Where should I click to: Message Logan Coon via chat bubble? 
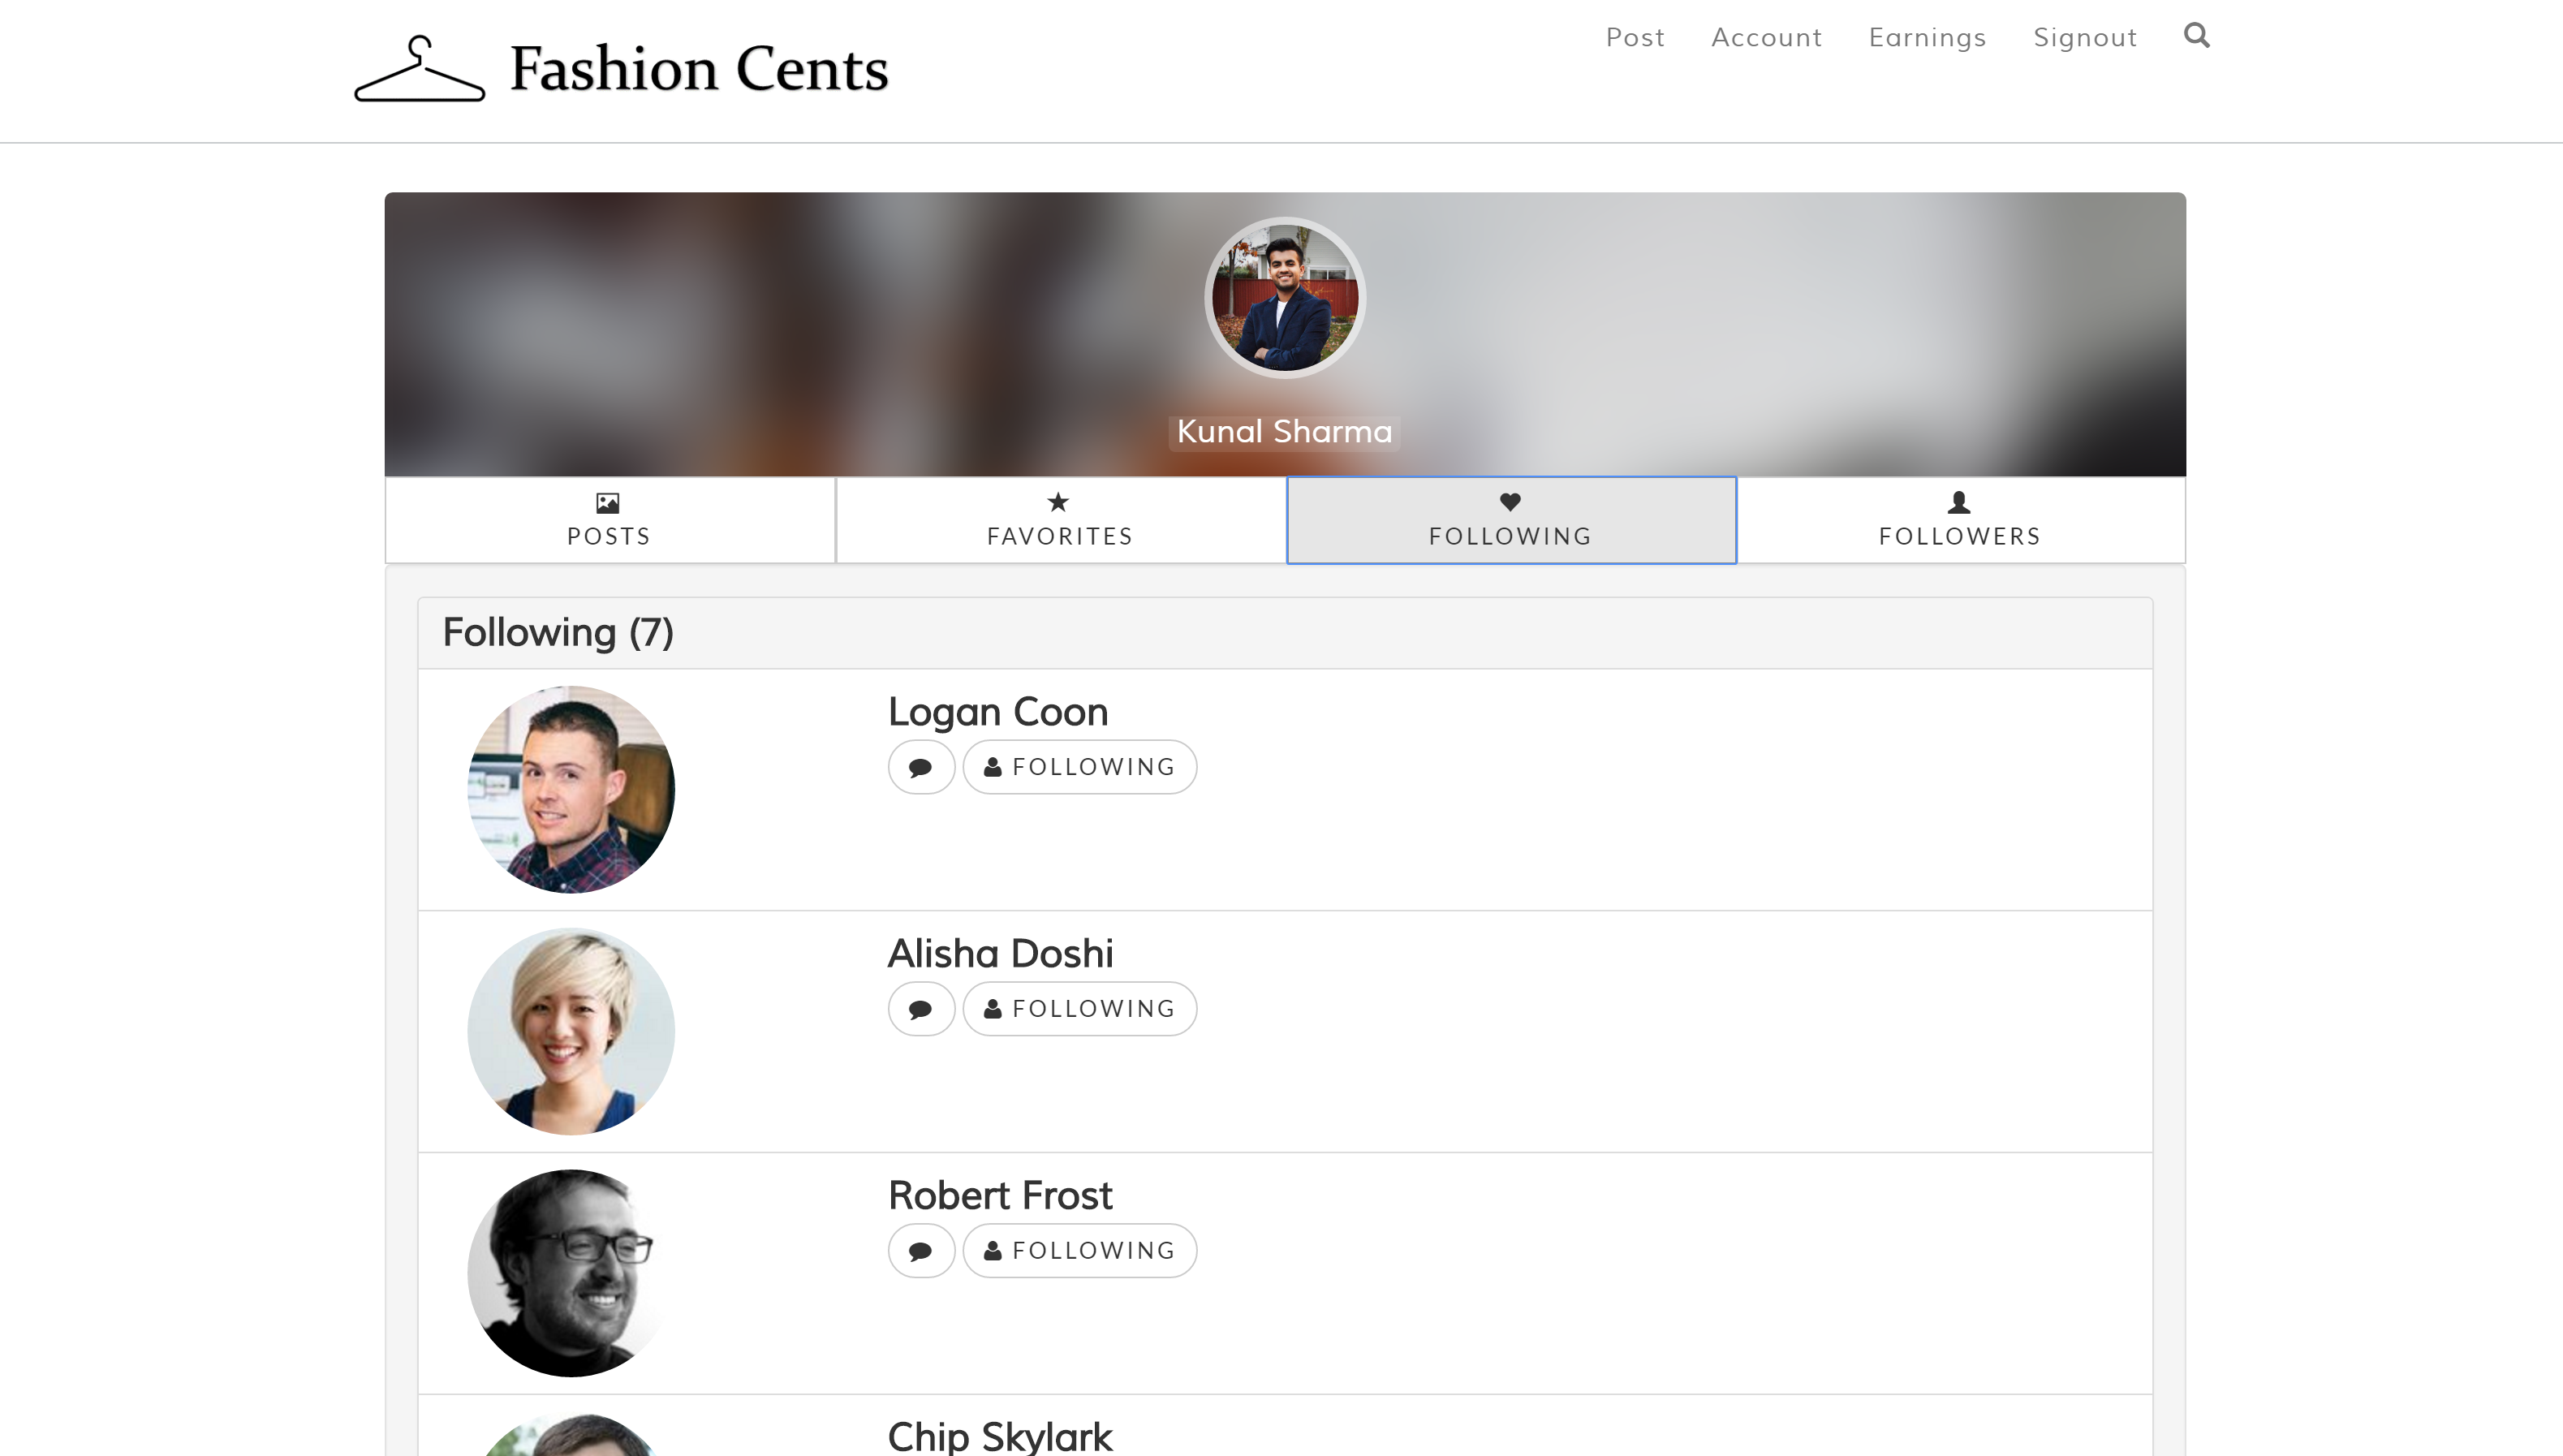click(x=921, y=767)
